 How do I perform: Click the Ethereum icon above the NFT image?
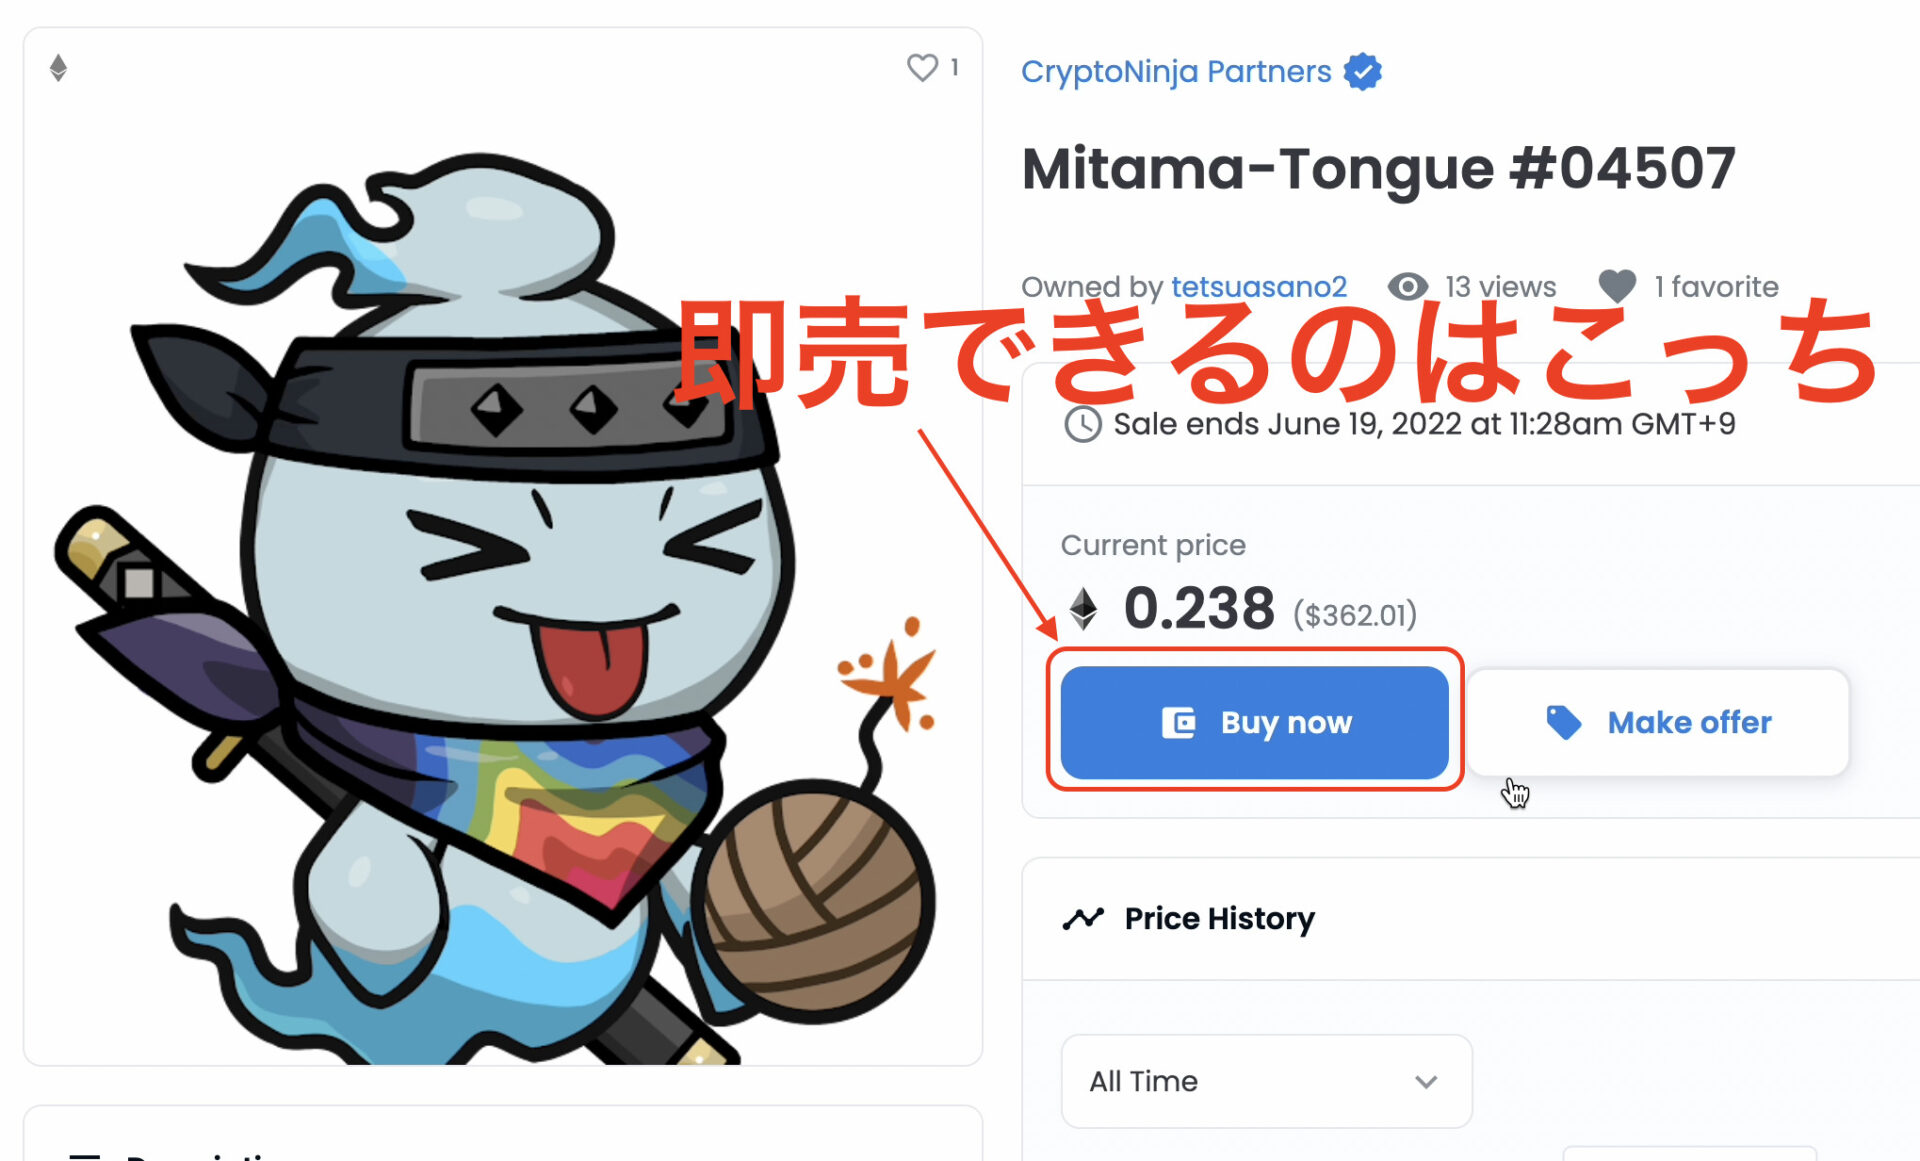click(58, 68)
